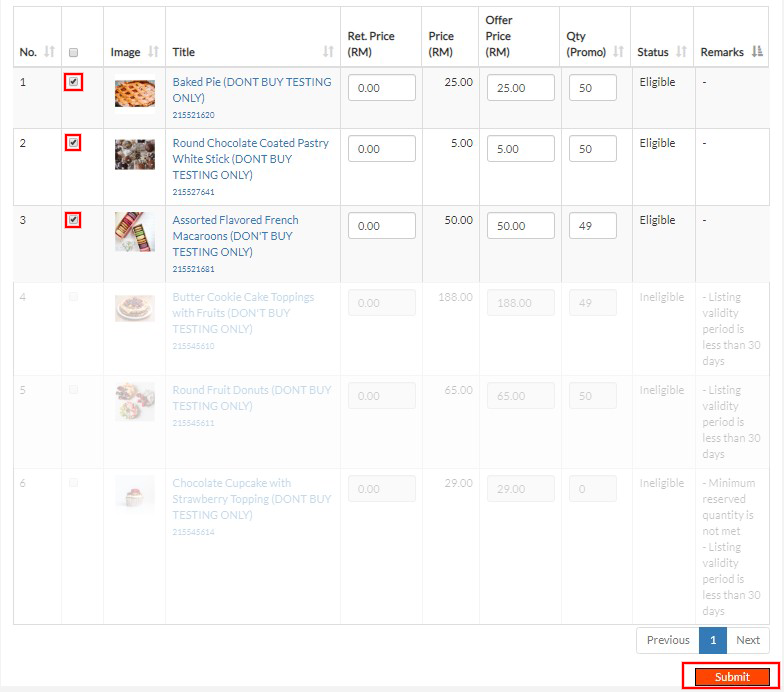The width and height of the screenshot is (784, 692).
Task: Select product ID 215521681
Action: pos(194,269)
